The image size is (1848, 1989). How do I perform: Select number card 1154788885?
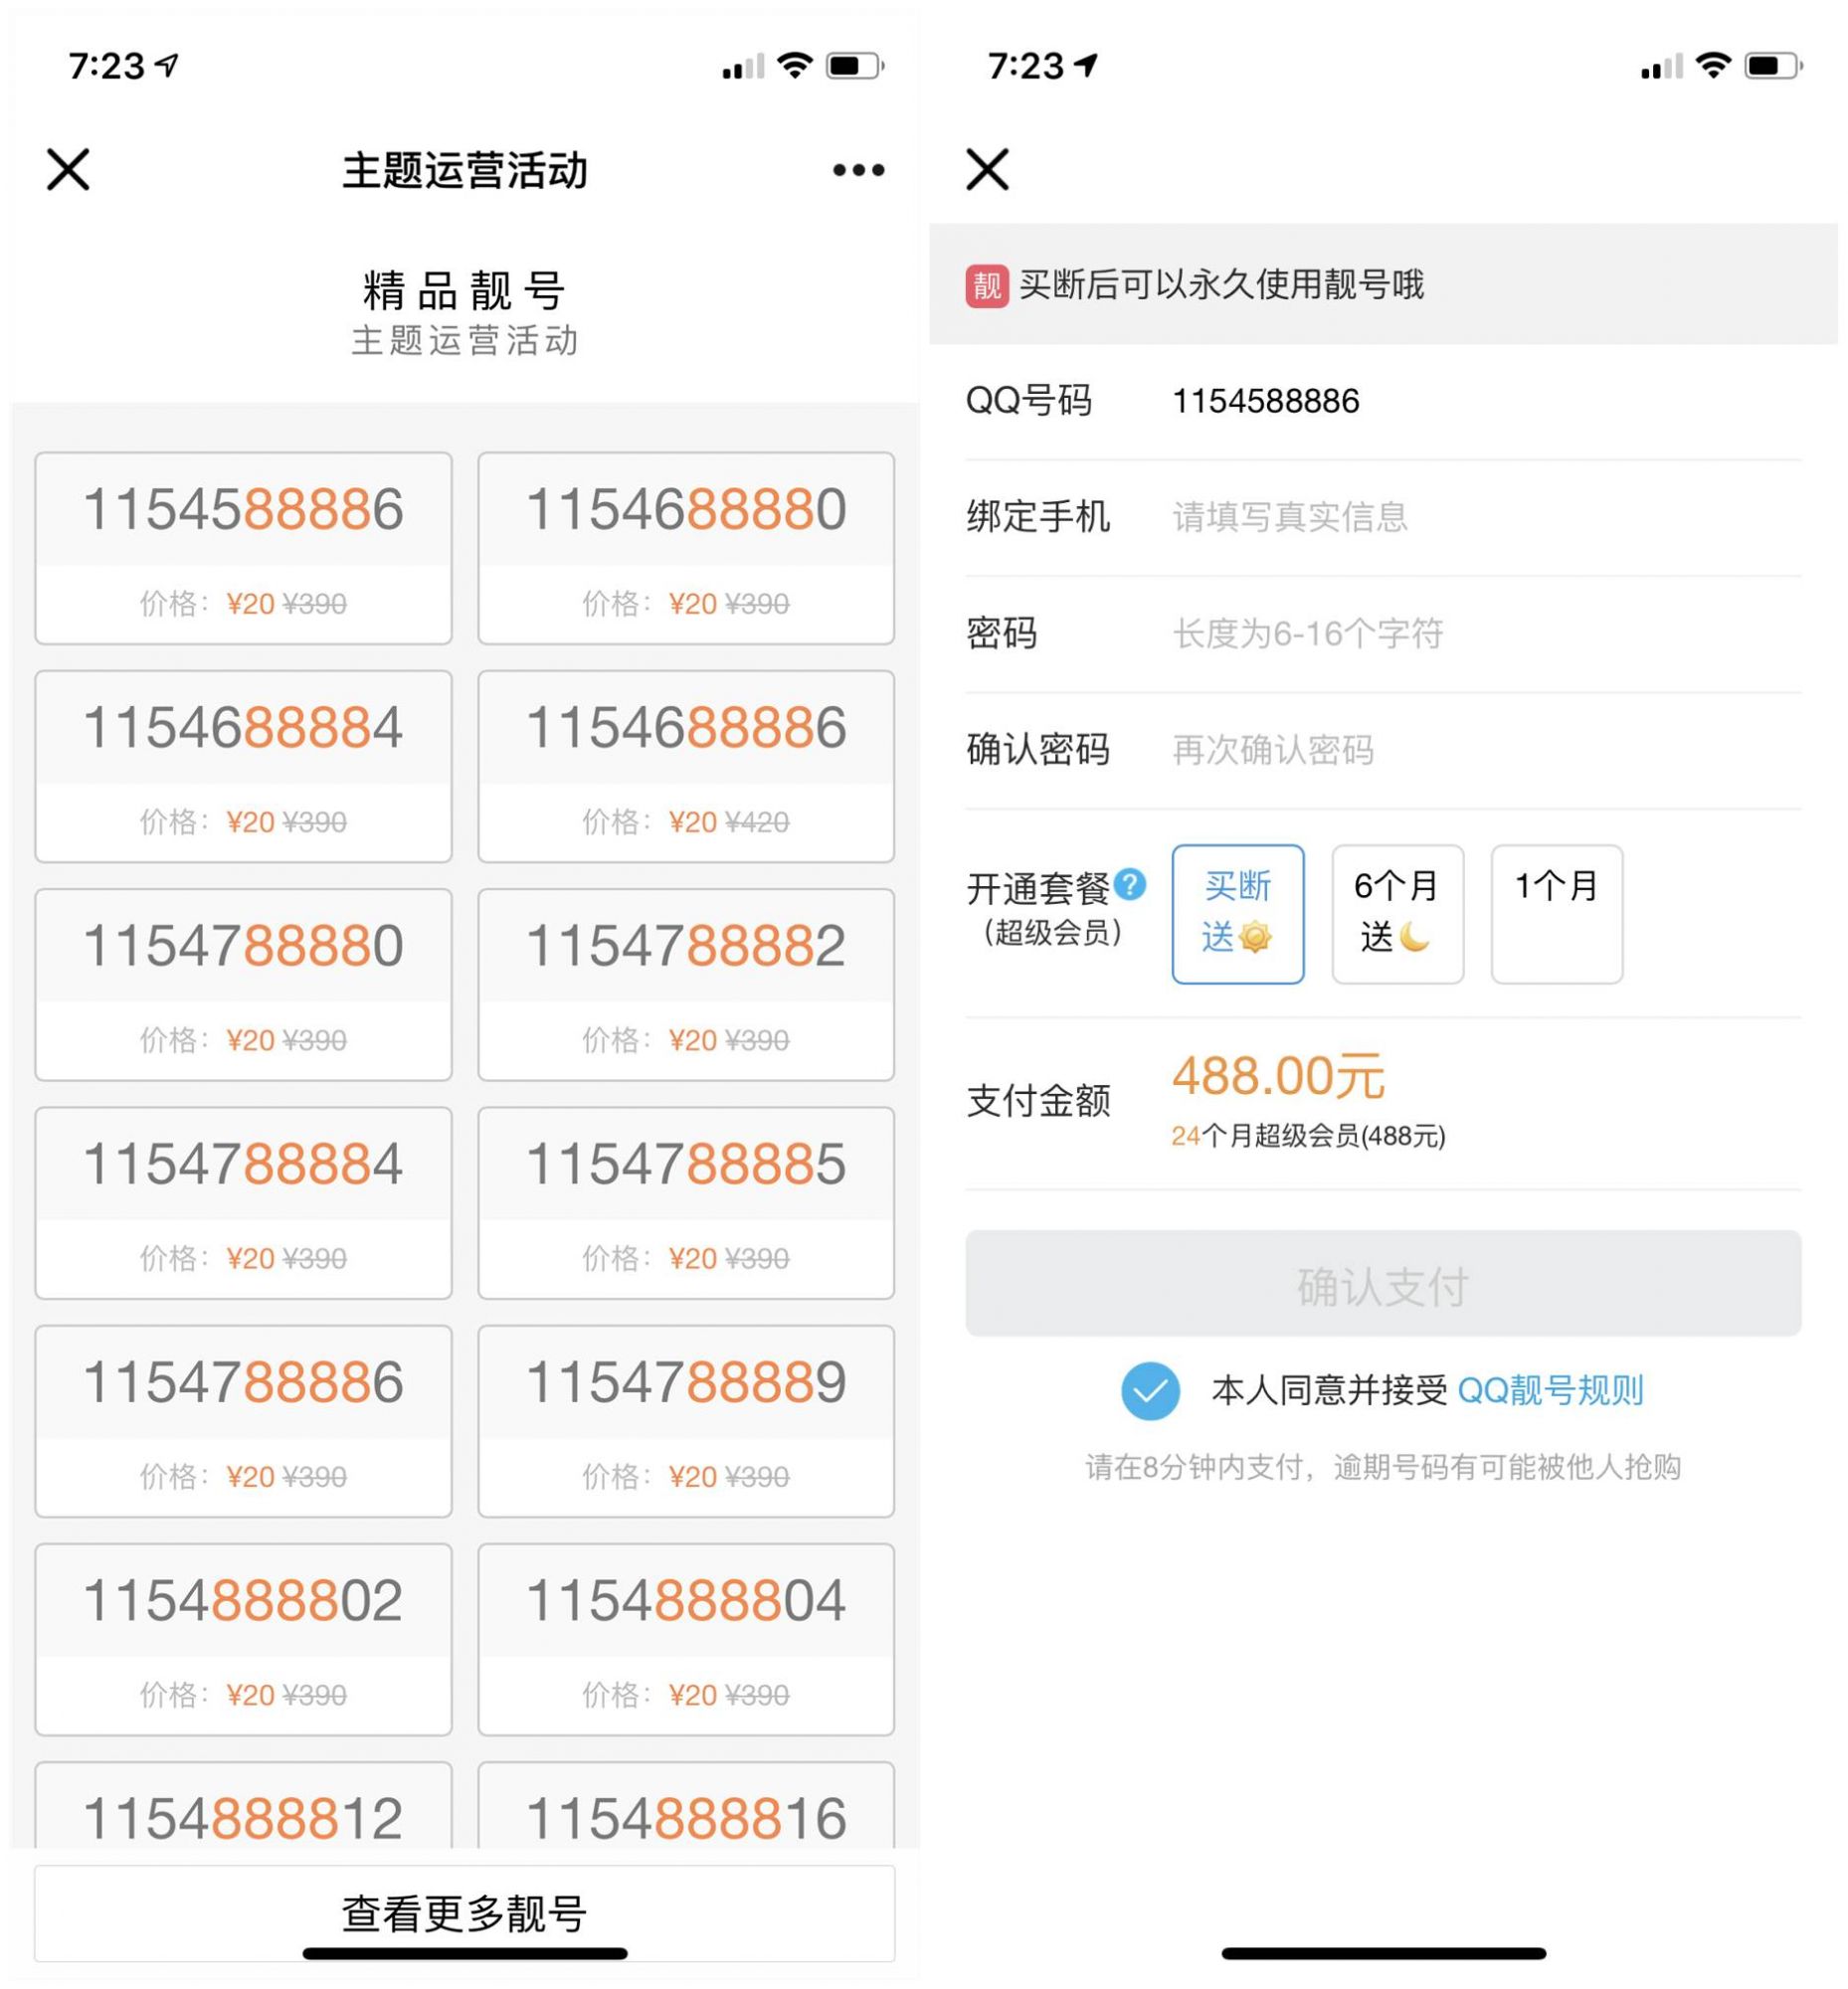(686, 1202)
